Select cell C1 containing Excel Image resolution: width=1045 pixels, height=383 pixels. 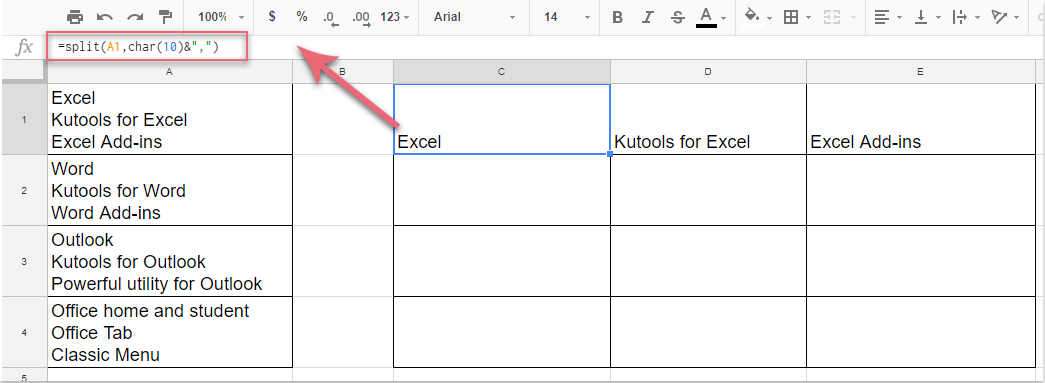click(x=502, y=119)
